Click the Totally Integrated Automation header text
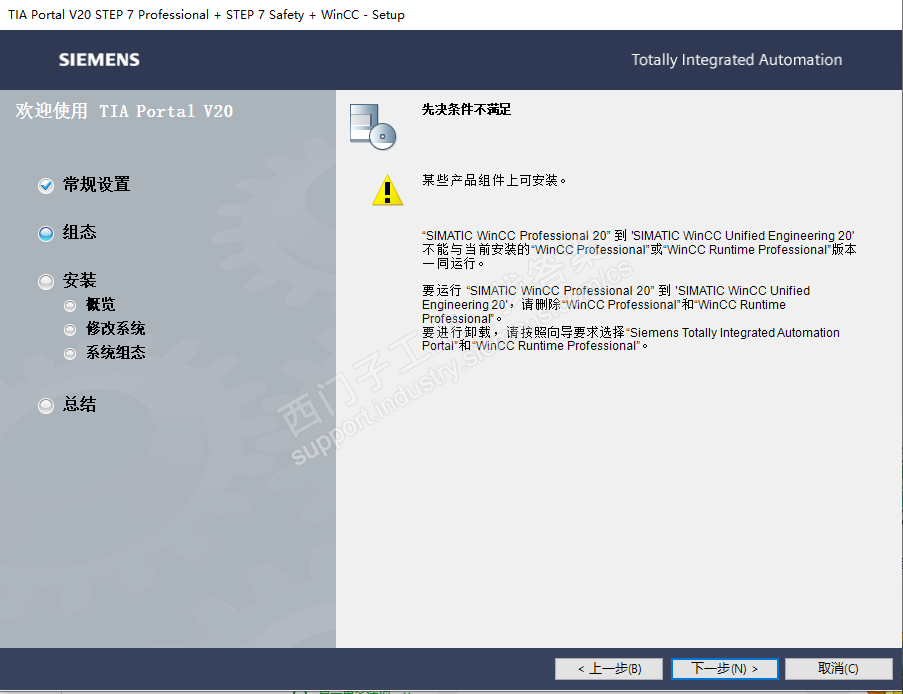 [737, 60]
